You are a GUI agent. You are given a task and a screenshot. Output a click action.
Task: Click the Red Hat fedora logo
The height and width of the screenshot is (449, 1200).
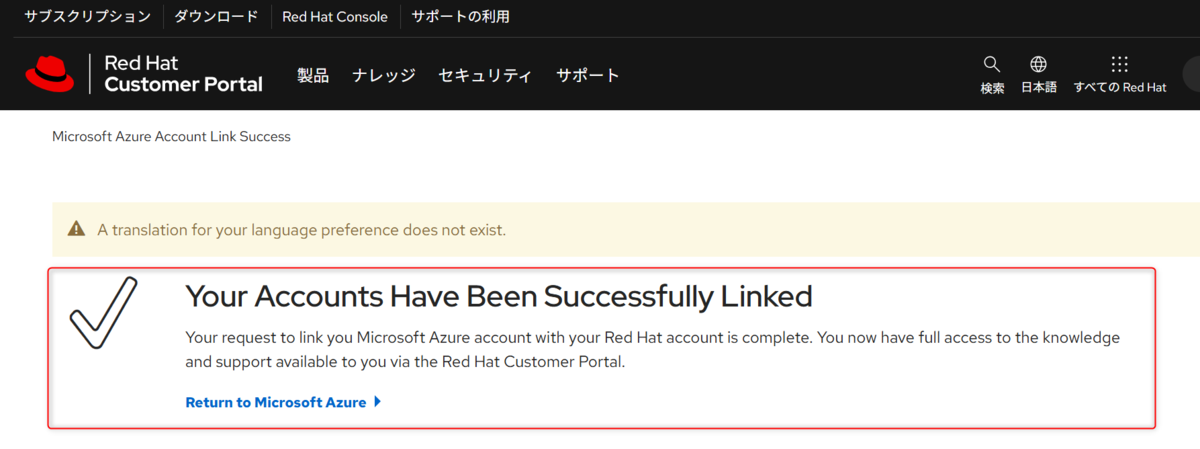pyautogui.click(x=49, y=74)
